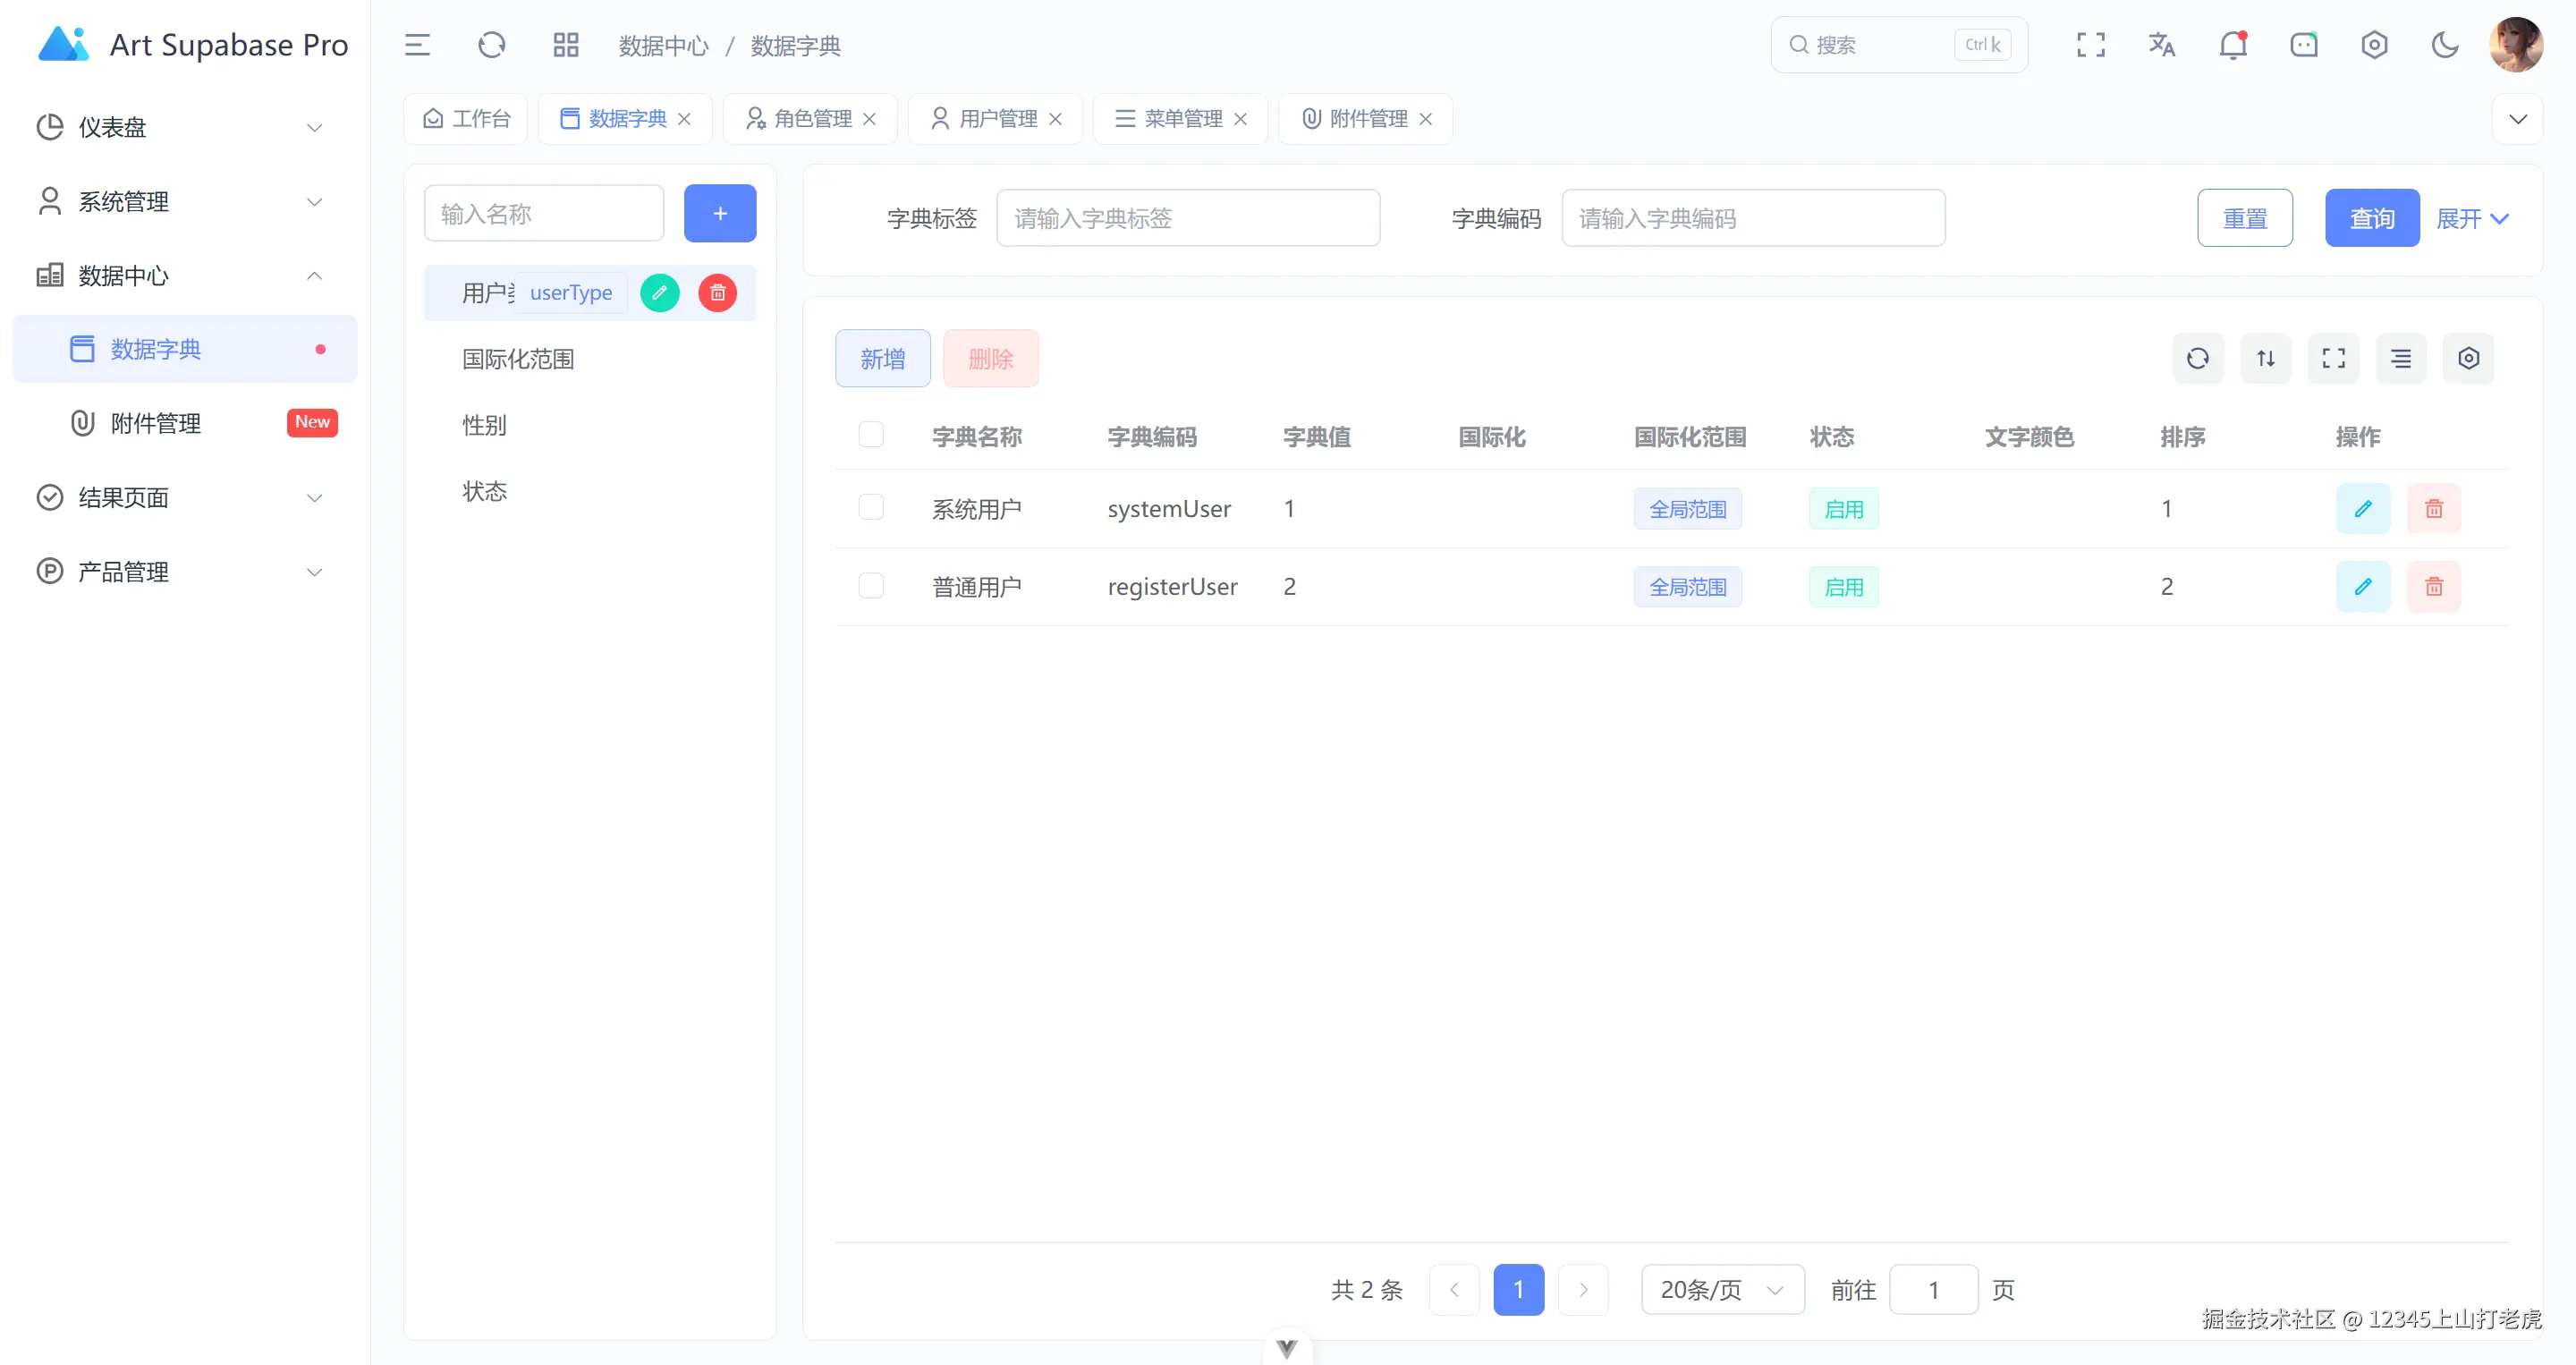Expand the search form via 展开
The width and height of the screenshot is (2576, 1365).
pyautogui.click(x=2472, y=218)
